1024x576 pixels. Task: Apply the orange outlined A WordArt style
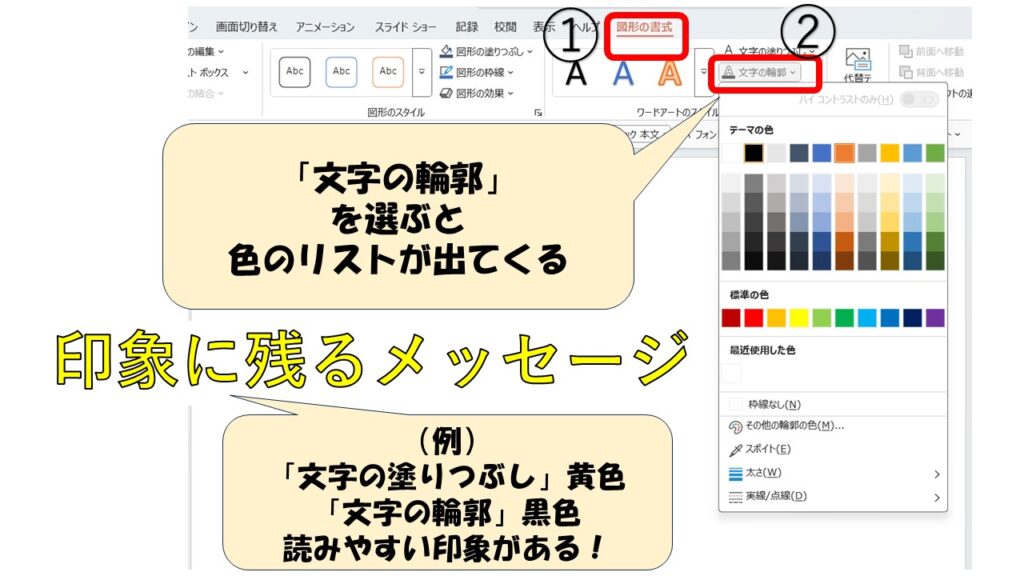click(670, 73)
